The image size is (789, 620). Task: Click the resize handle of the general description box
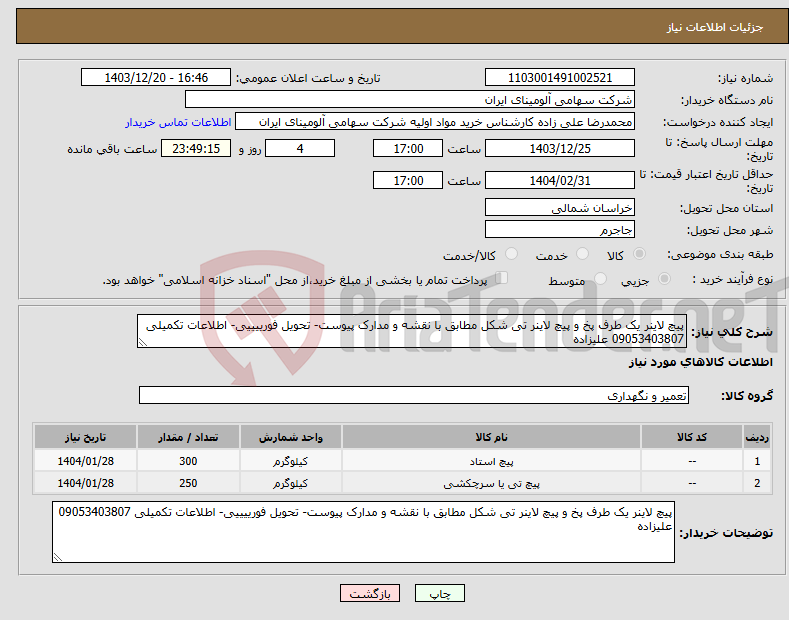(143, 342)
